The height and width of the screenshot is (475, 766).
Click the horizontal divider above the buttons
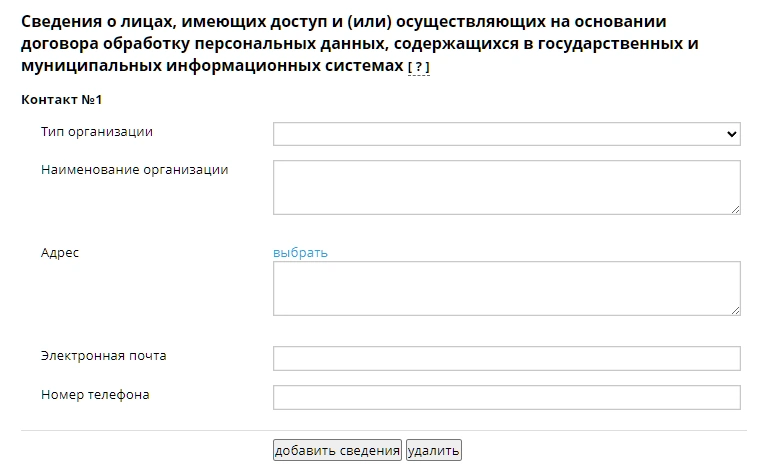pos(383,431)
